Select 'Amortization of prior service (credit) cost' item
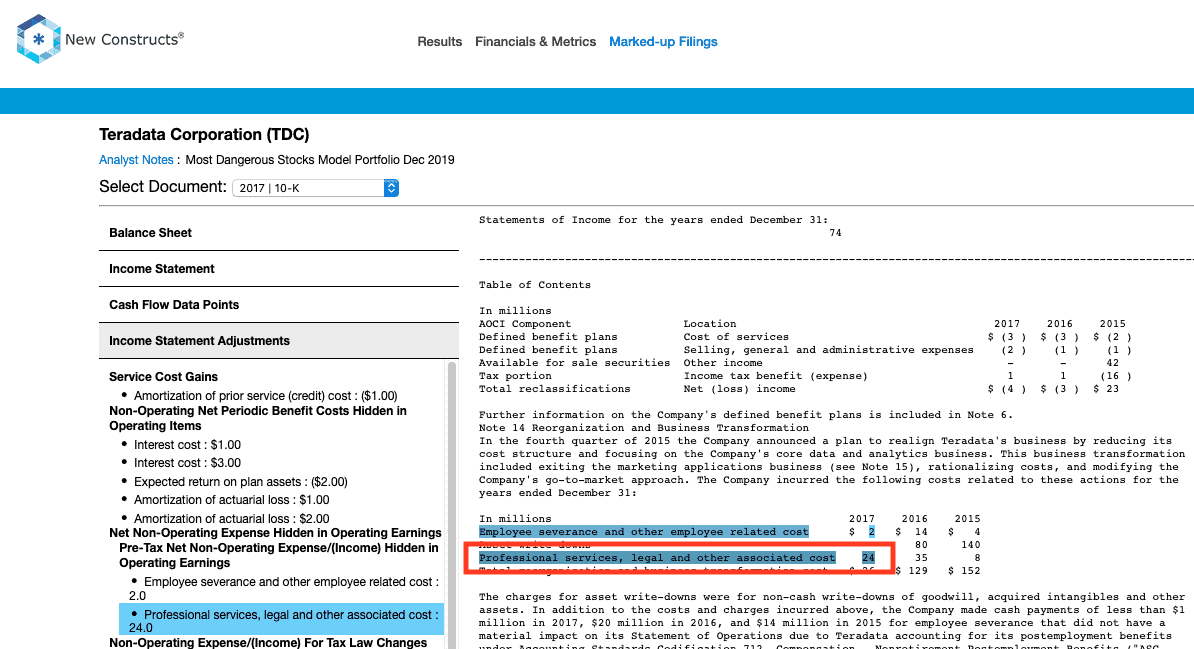The image size is (1194, 649). tap(266, 396)
